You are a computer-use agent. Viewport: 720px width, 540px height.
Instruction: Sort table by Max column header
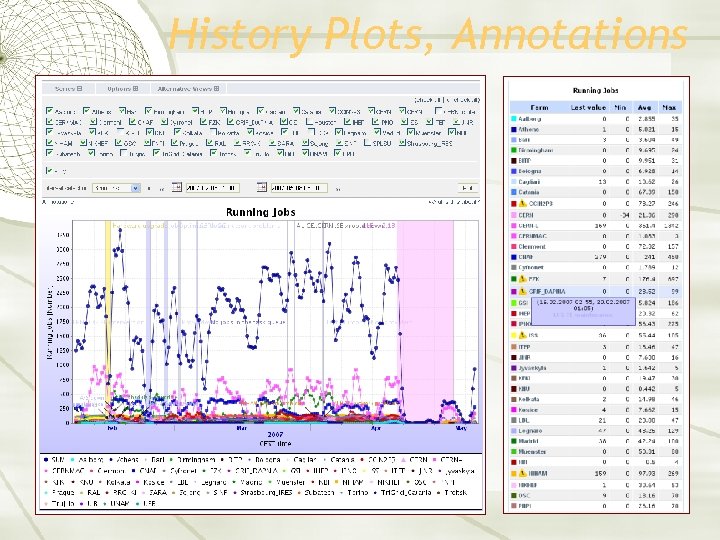[669, 107]
